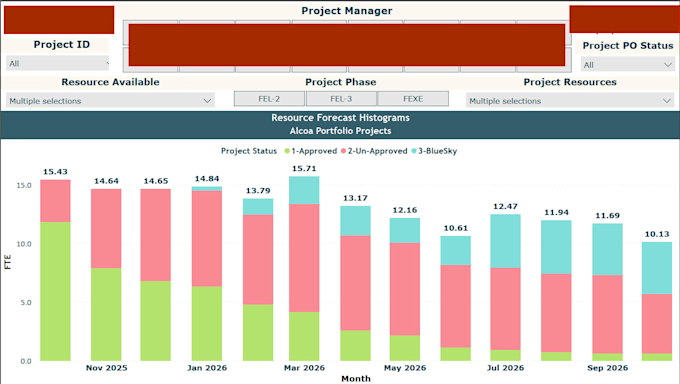Click the 11.69 total data label
This screenshot has height=384, width=680.
pos(608,216)
